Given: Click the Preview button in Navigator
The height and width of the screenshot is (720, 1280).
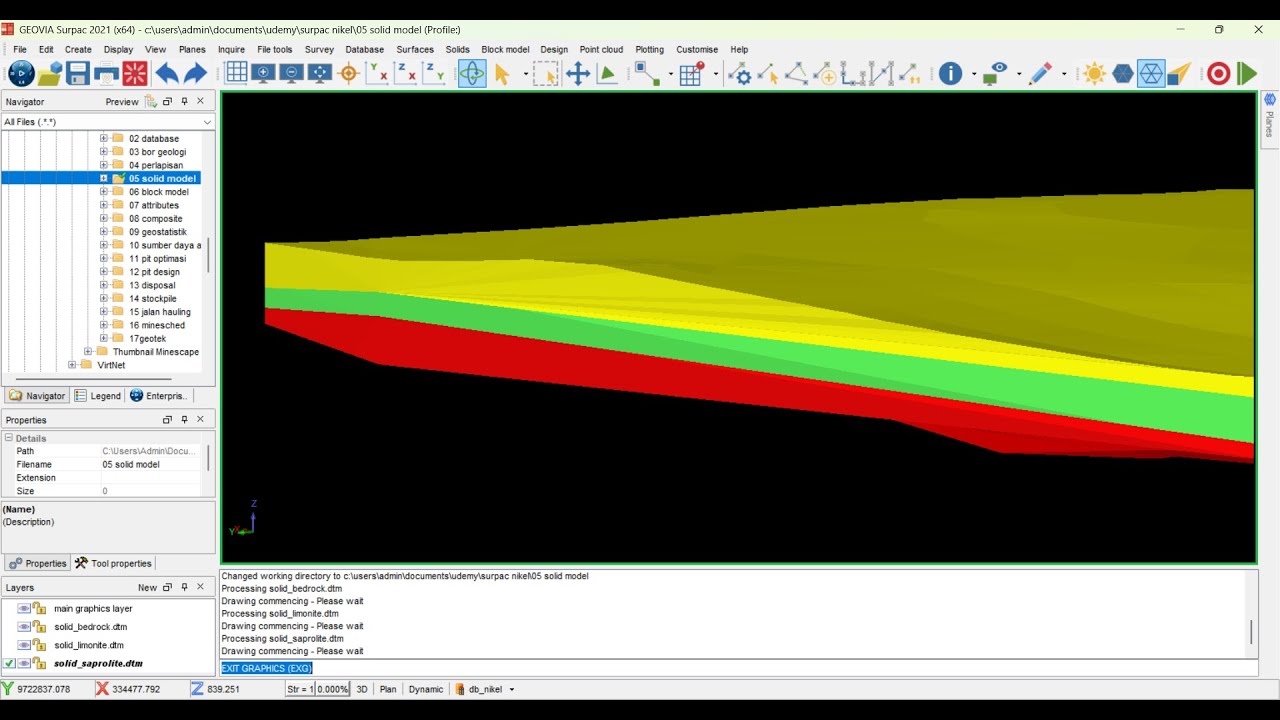Looking at the screenshot, I should (122, 102).
